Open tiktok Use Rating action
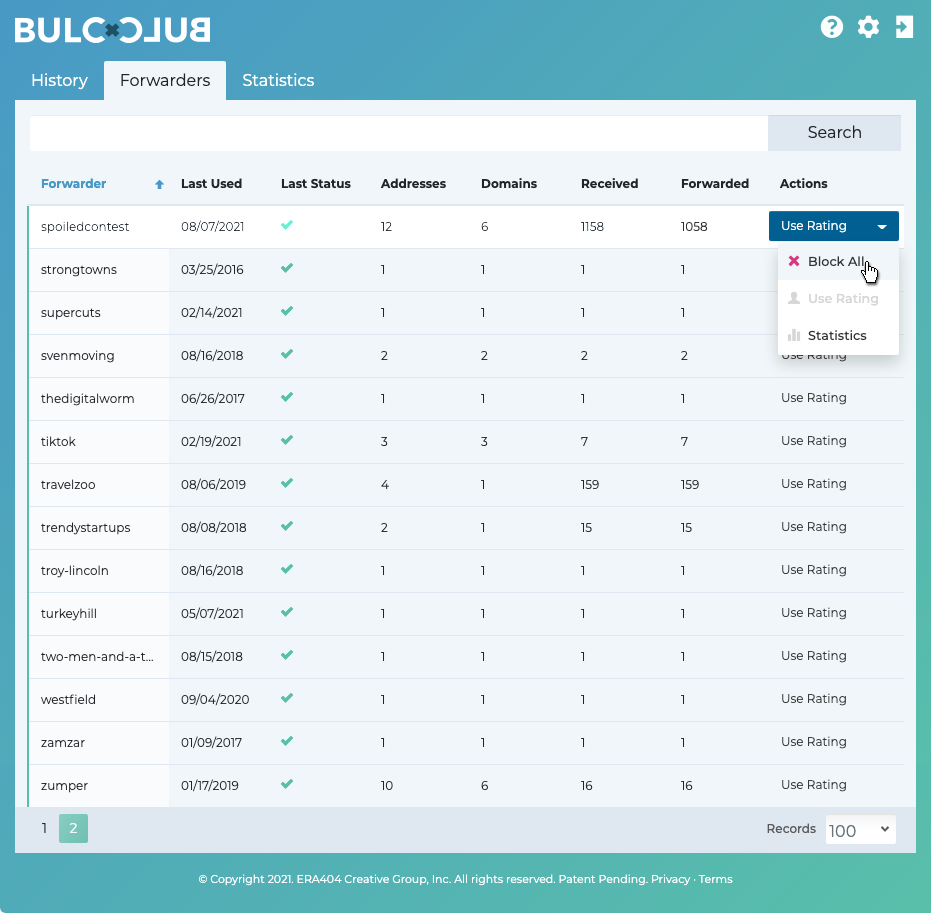Image resolution: width=931 pixels, height=913 pixels. [813, 440]
